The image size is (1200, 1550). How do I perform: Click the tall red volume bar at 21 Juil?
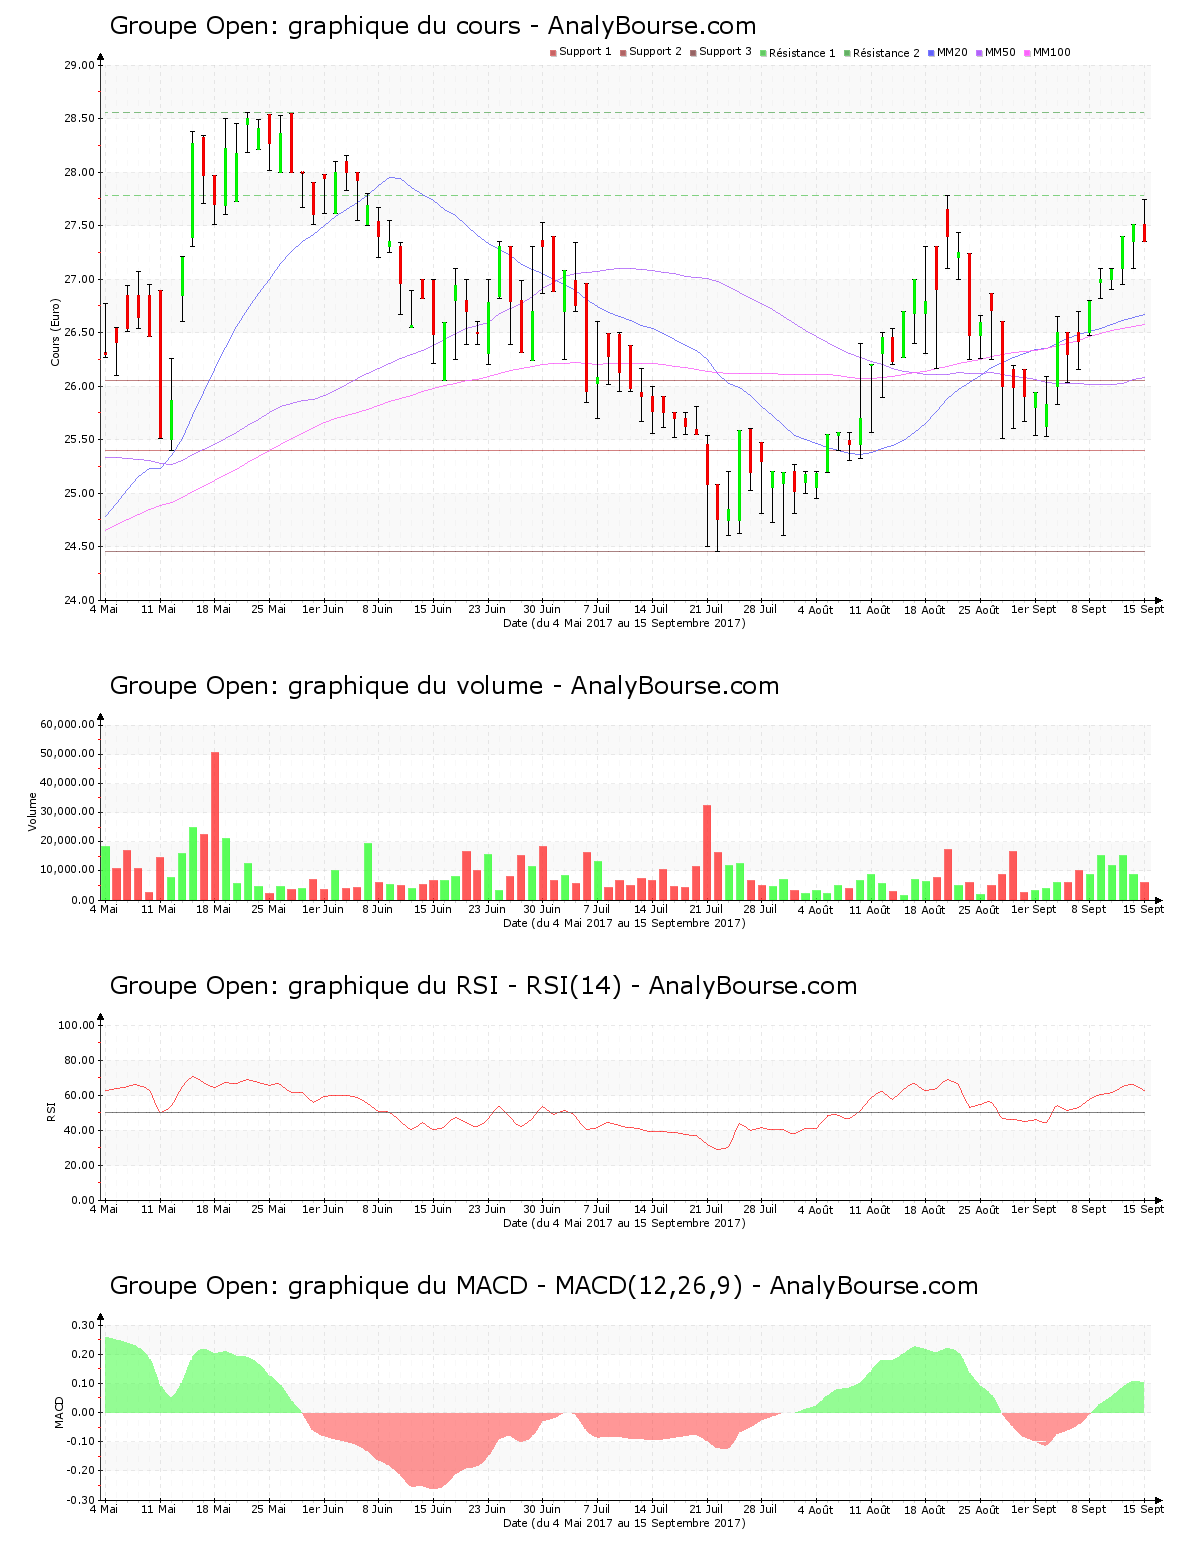[x=707, y=852]
